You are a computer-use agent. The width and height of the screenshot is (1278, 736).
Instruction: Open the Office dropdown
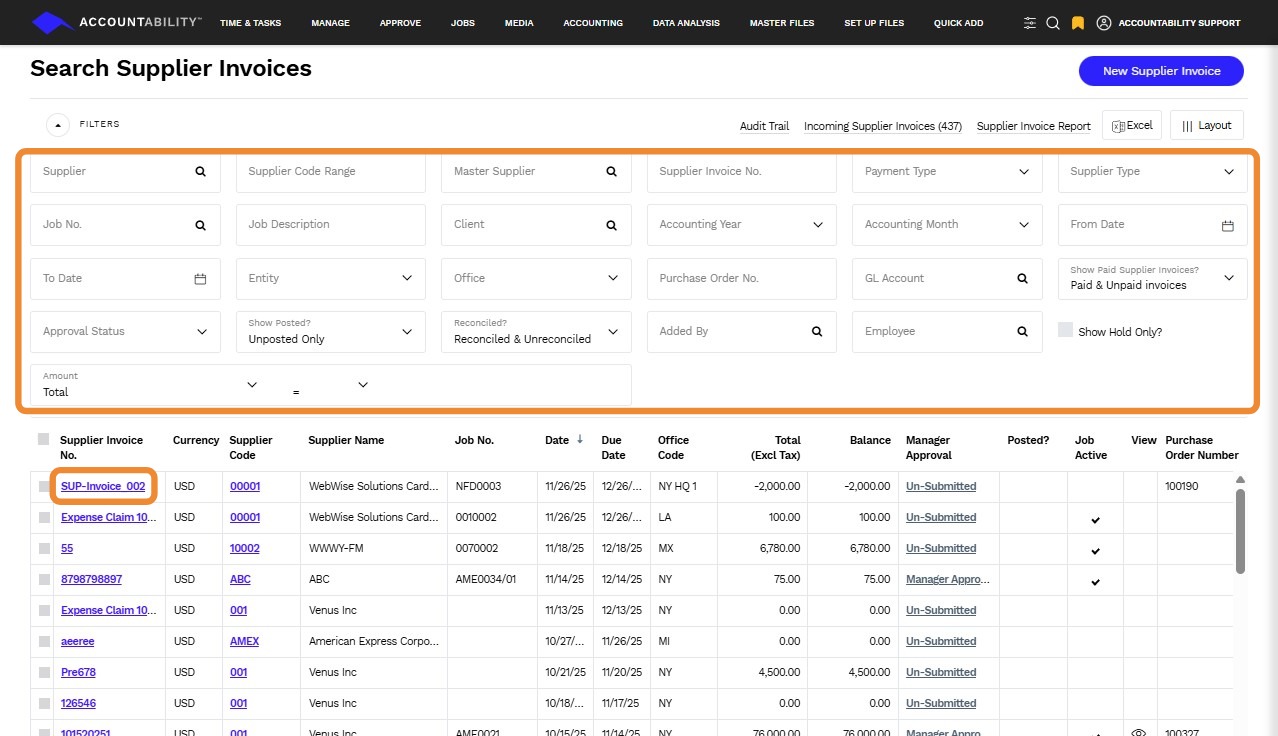pos(536,279)
